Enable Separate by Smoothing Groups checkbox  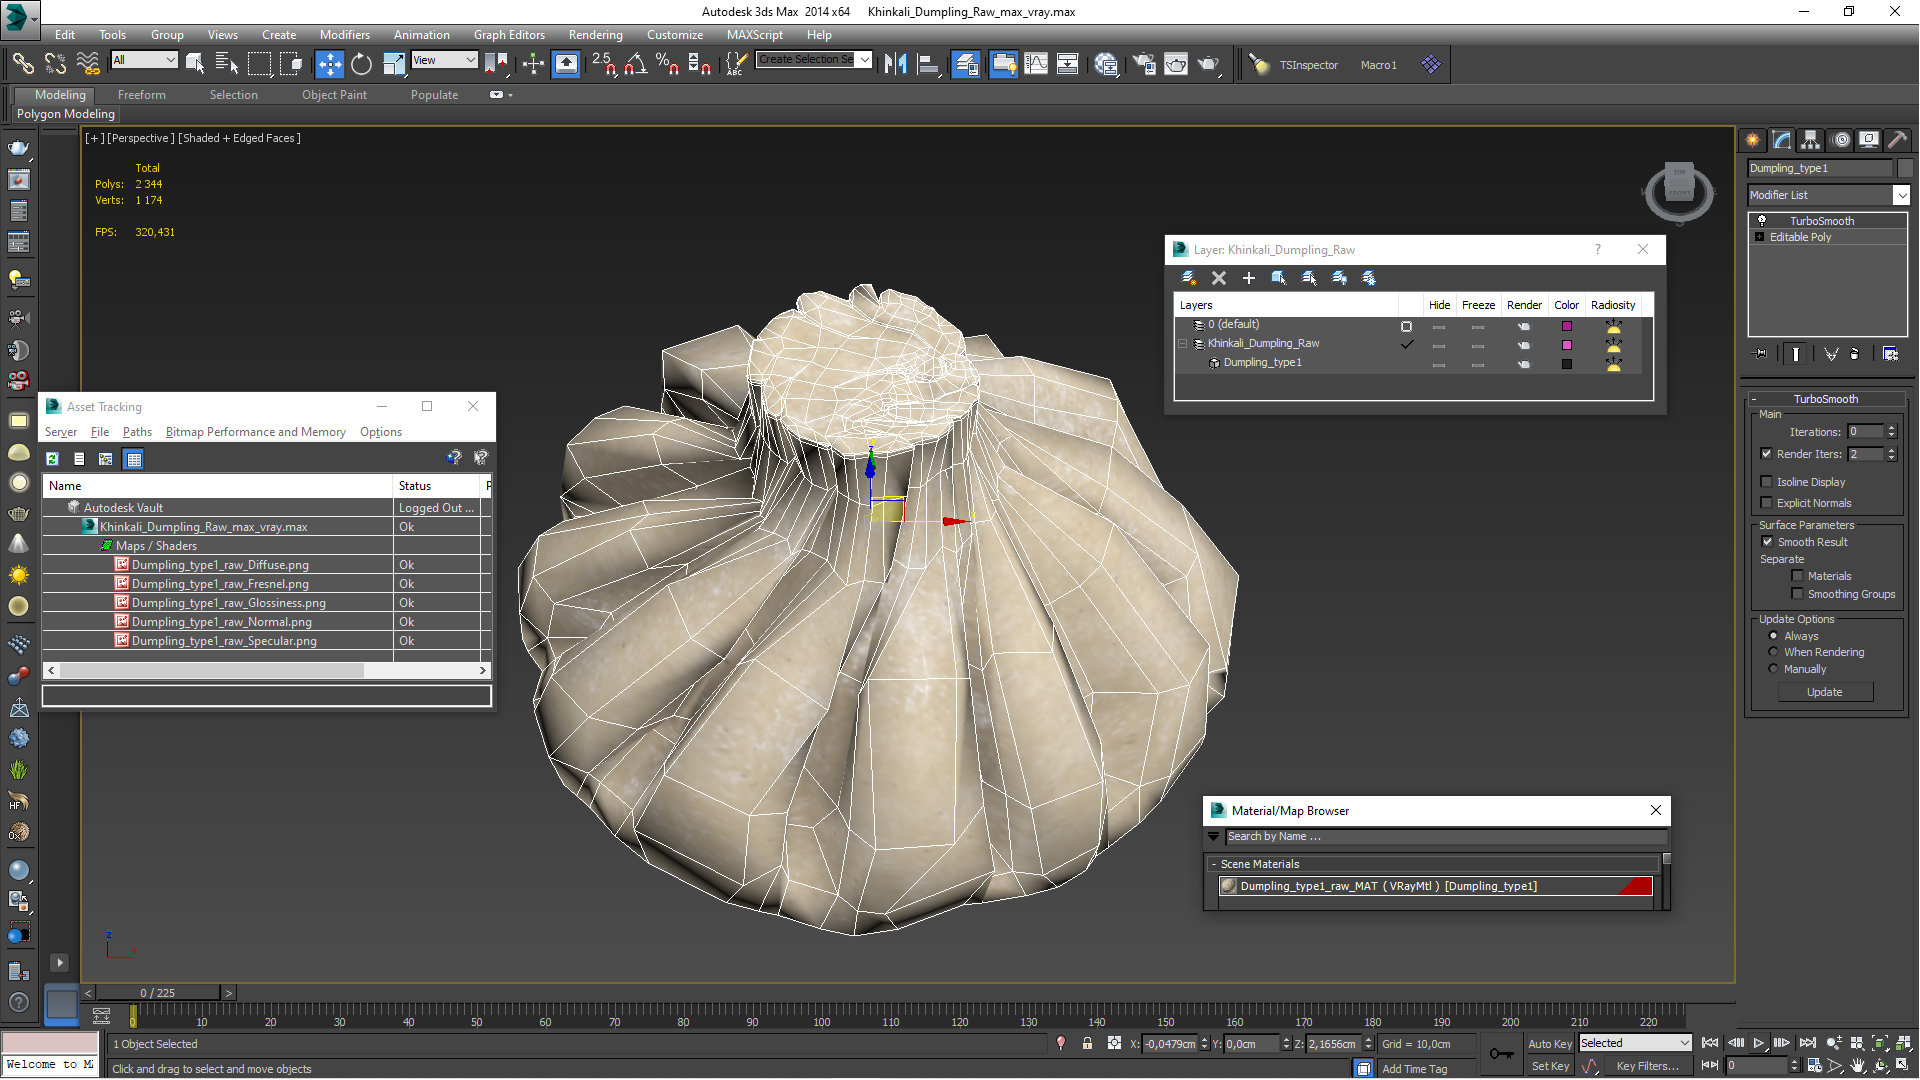[x=1797, y=594]
